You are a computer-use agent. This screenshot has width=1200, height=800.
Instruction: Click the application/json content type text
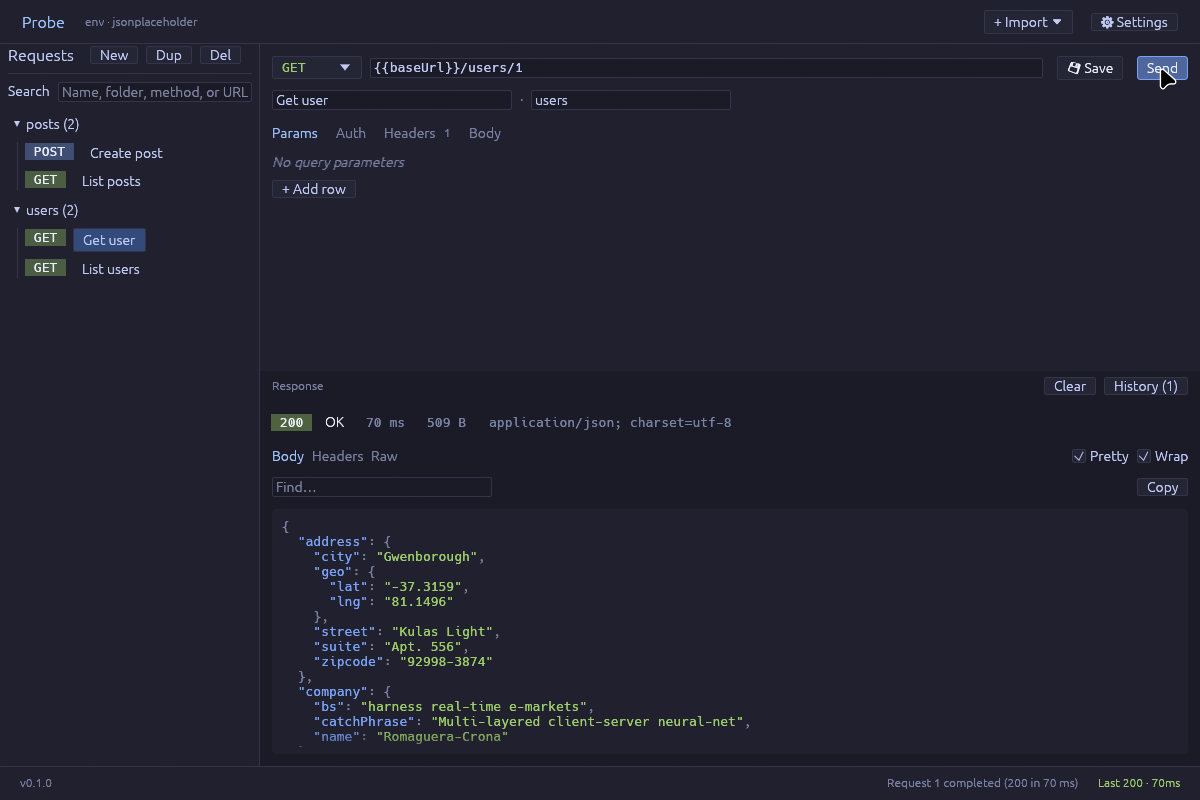pos(610,423)
